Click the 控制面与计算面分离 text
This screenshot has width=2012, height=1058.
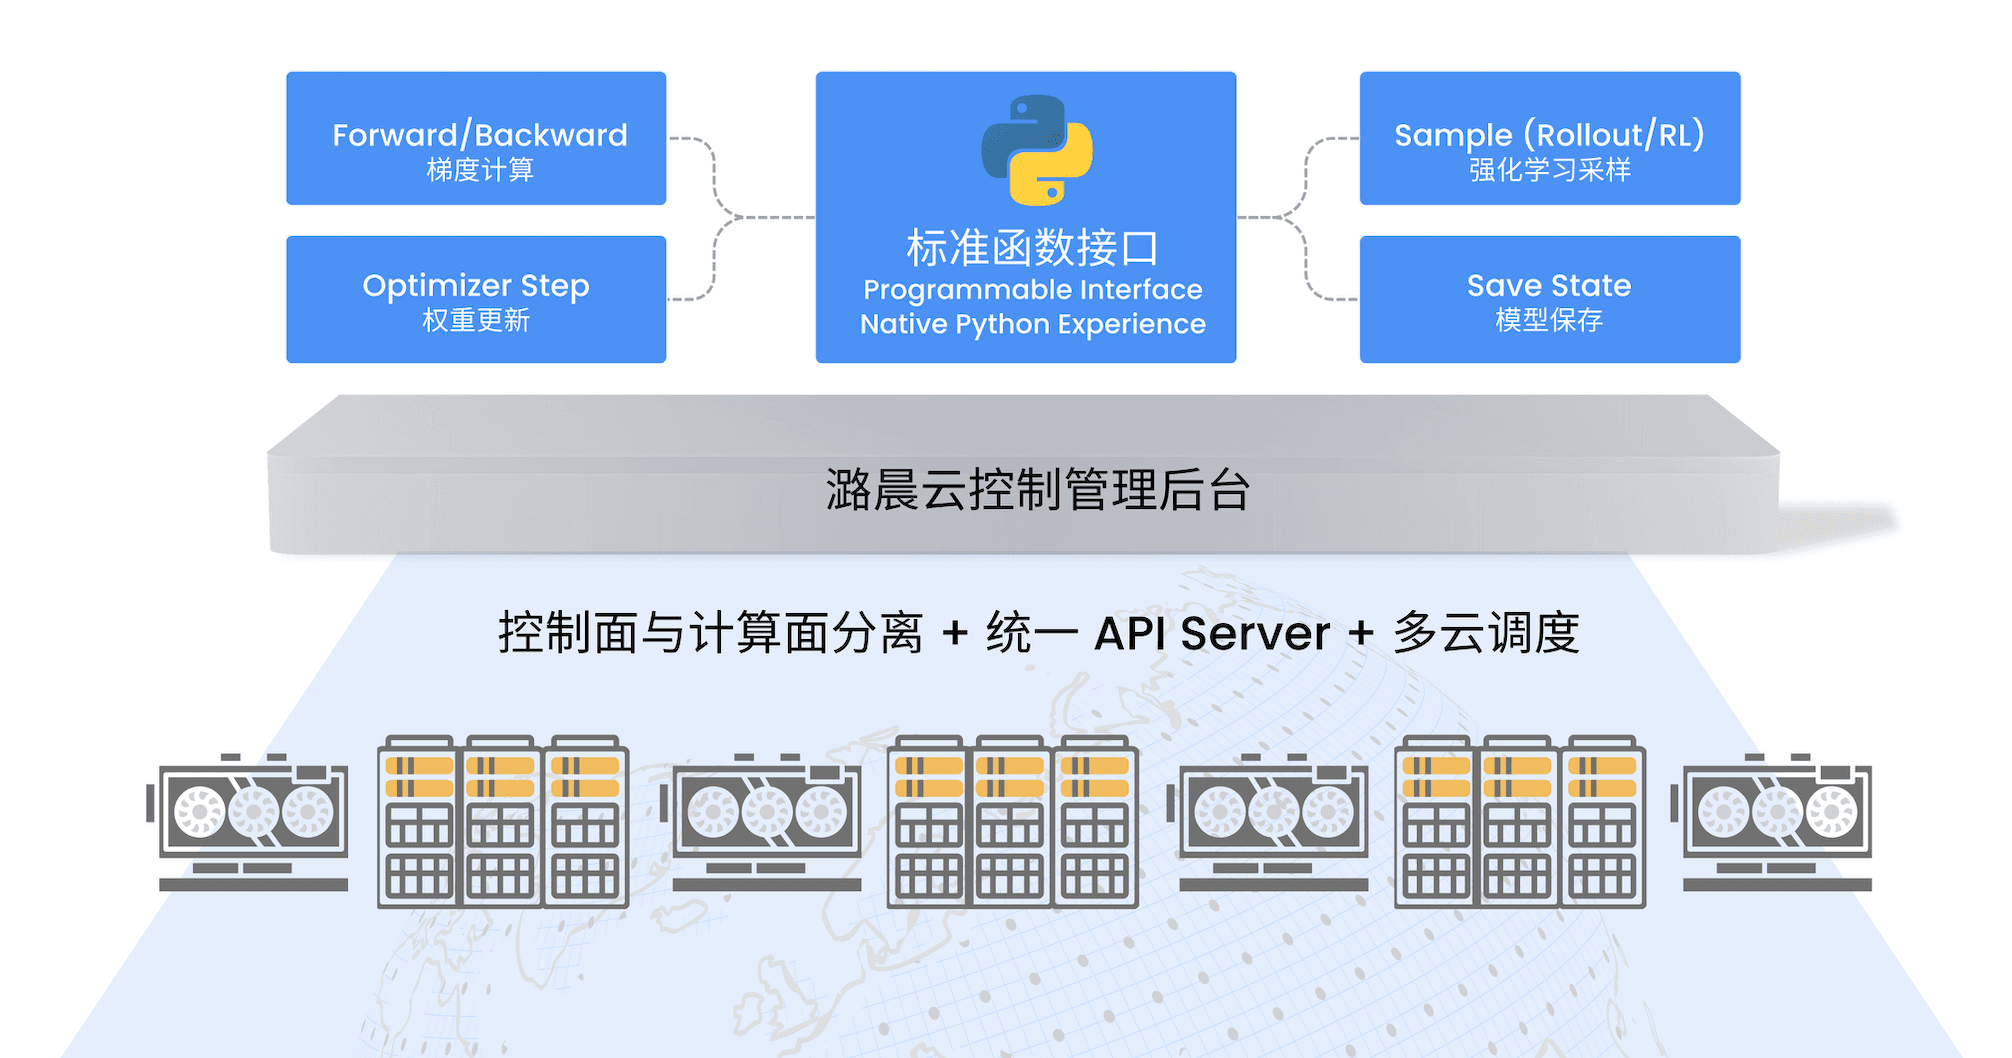(710, 633)
